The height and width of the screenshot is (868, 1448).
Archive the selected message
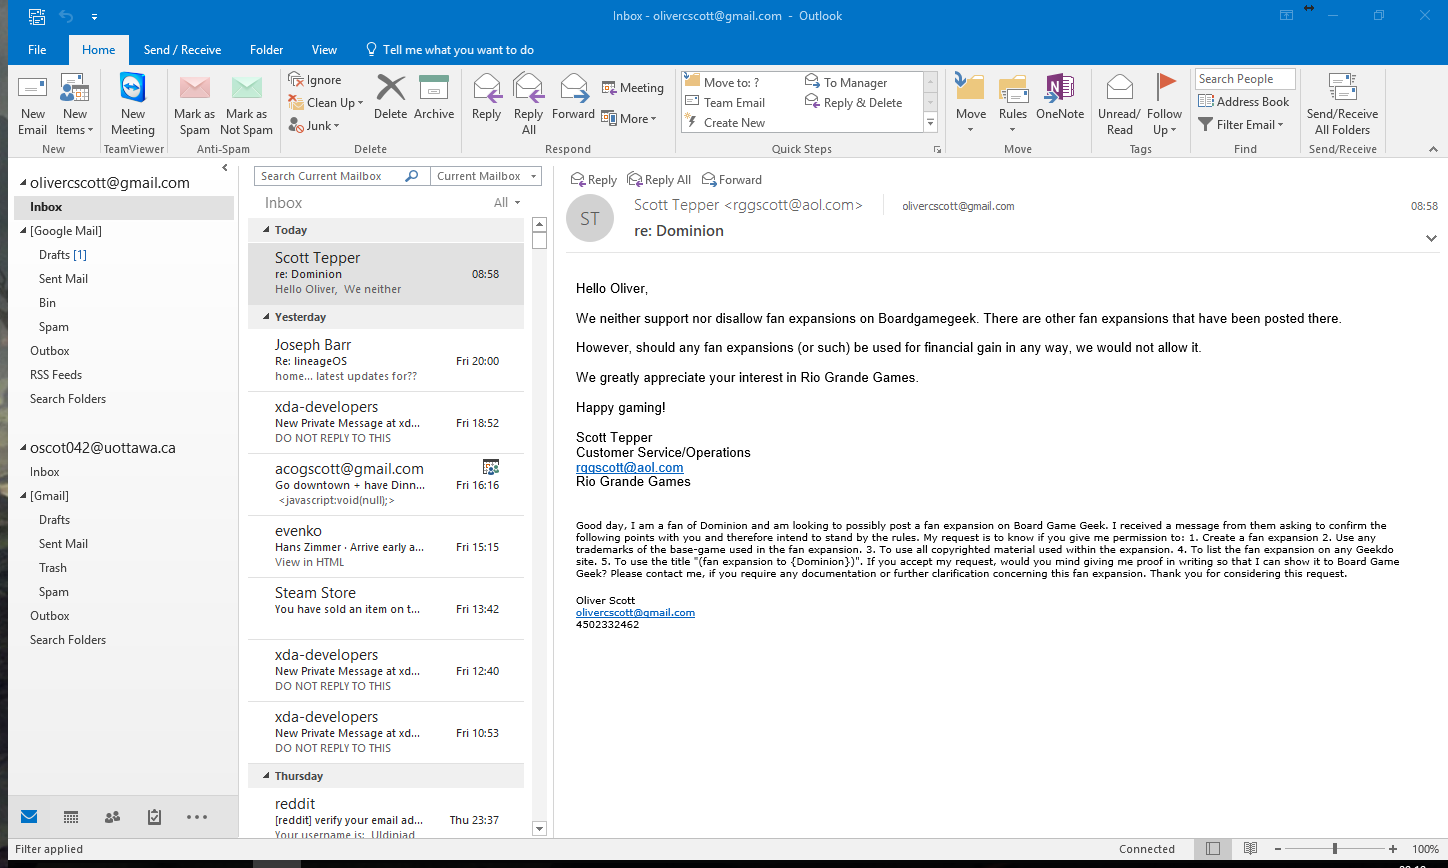coord(434,97)
